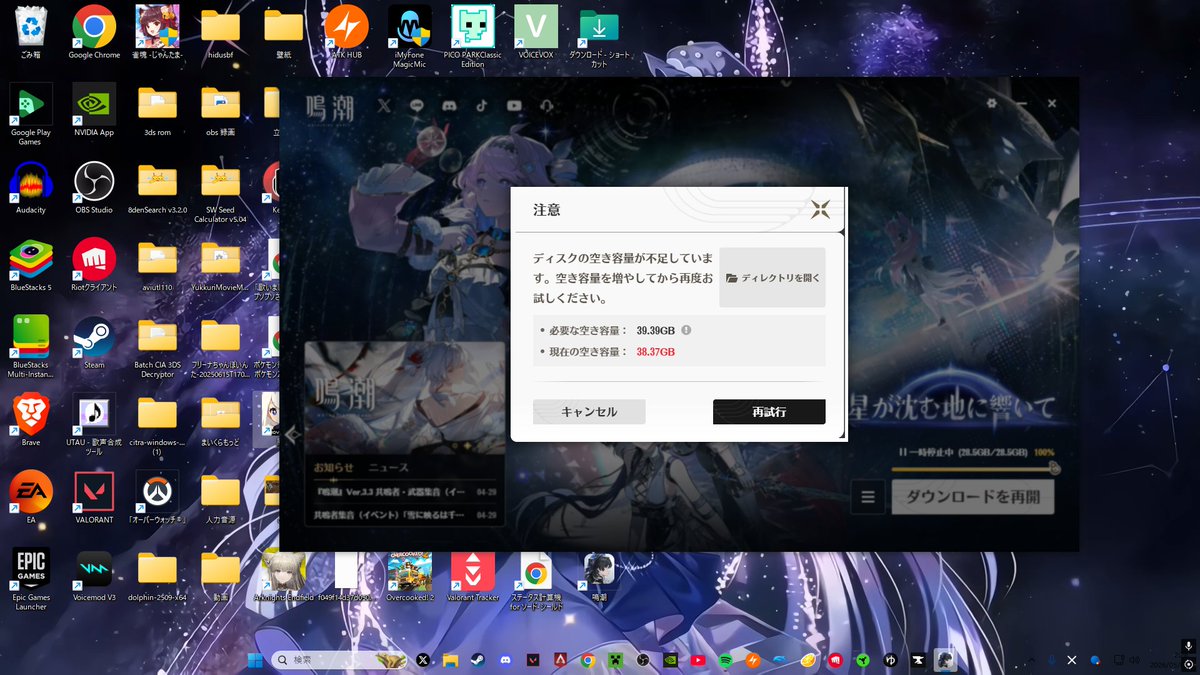The image size is (1200, 675).
Task: Select the UTAU 歌声合成ツール shortcut
Action: [94, 425]
